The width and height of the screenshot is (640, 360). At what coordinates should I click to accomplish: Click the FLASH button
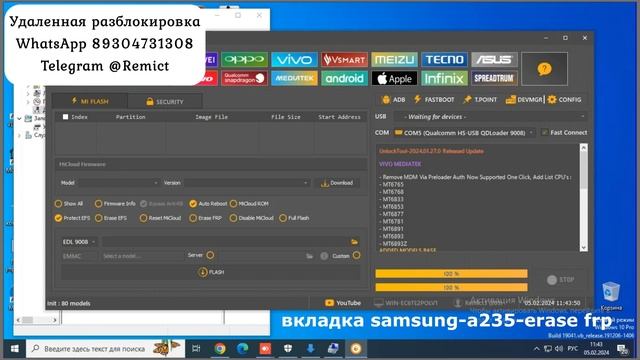(211, 272)
